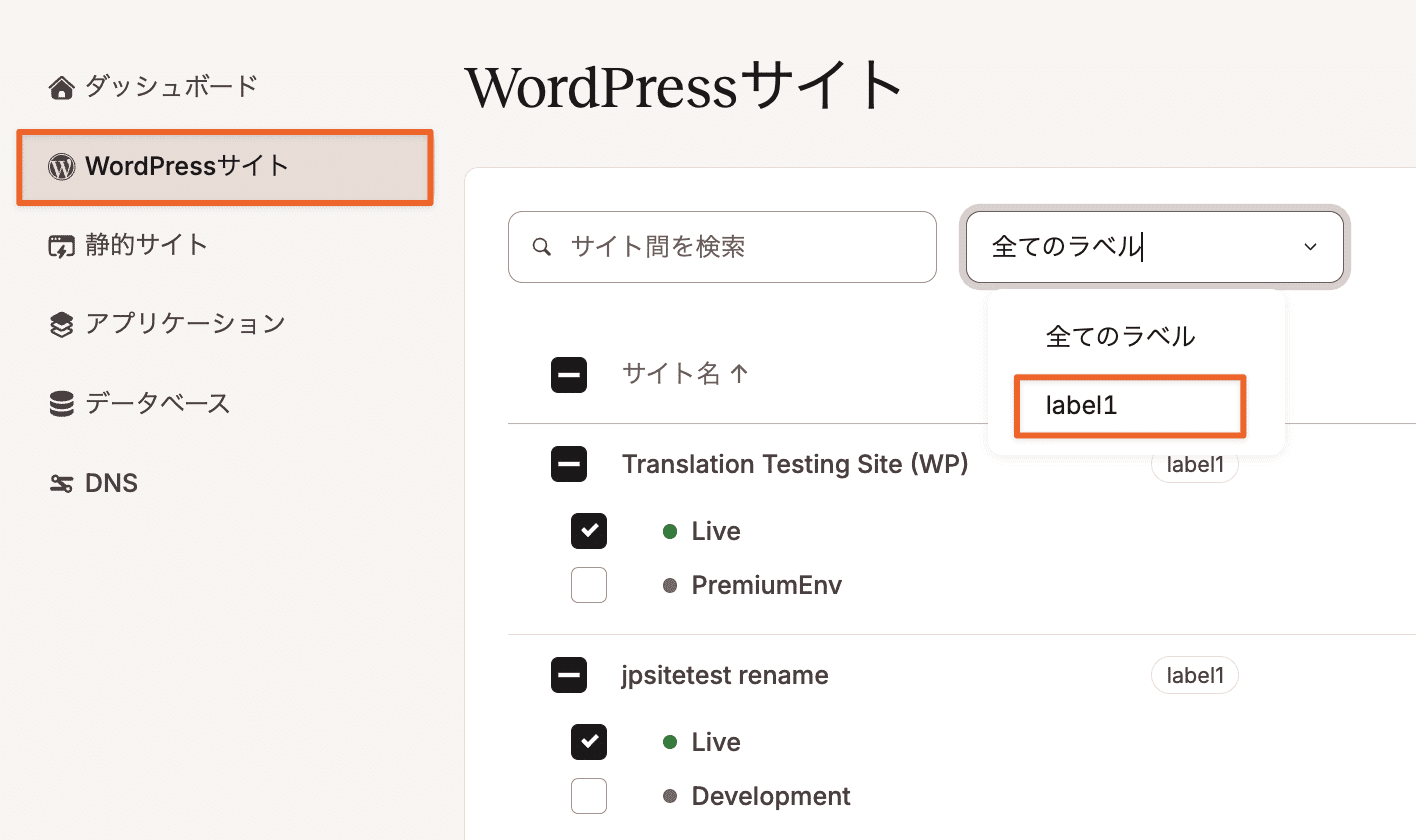
Task: Click green status dot of Translation Testing Live
Action: (670, 531)
